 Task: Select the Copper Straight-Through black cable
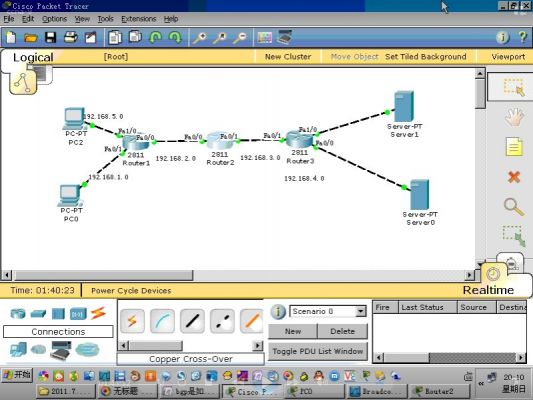[192, 321]
